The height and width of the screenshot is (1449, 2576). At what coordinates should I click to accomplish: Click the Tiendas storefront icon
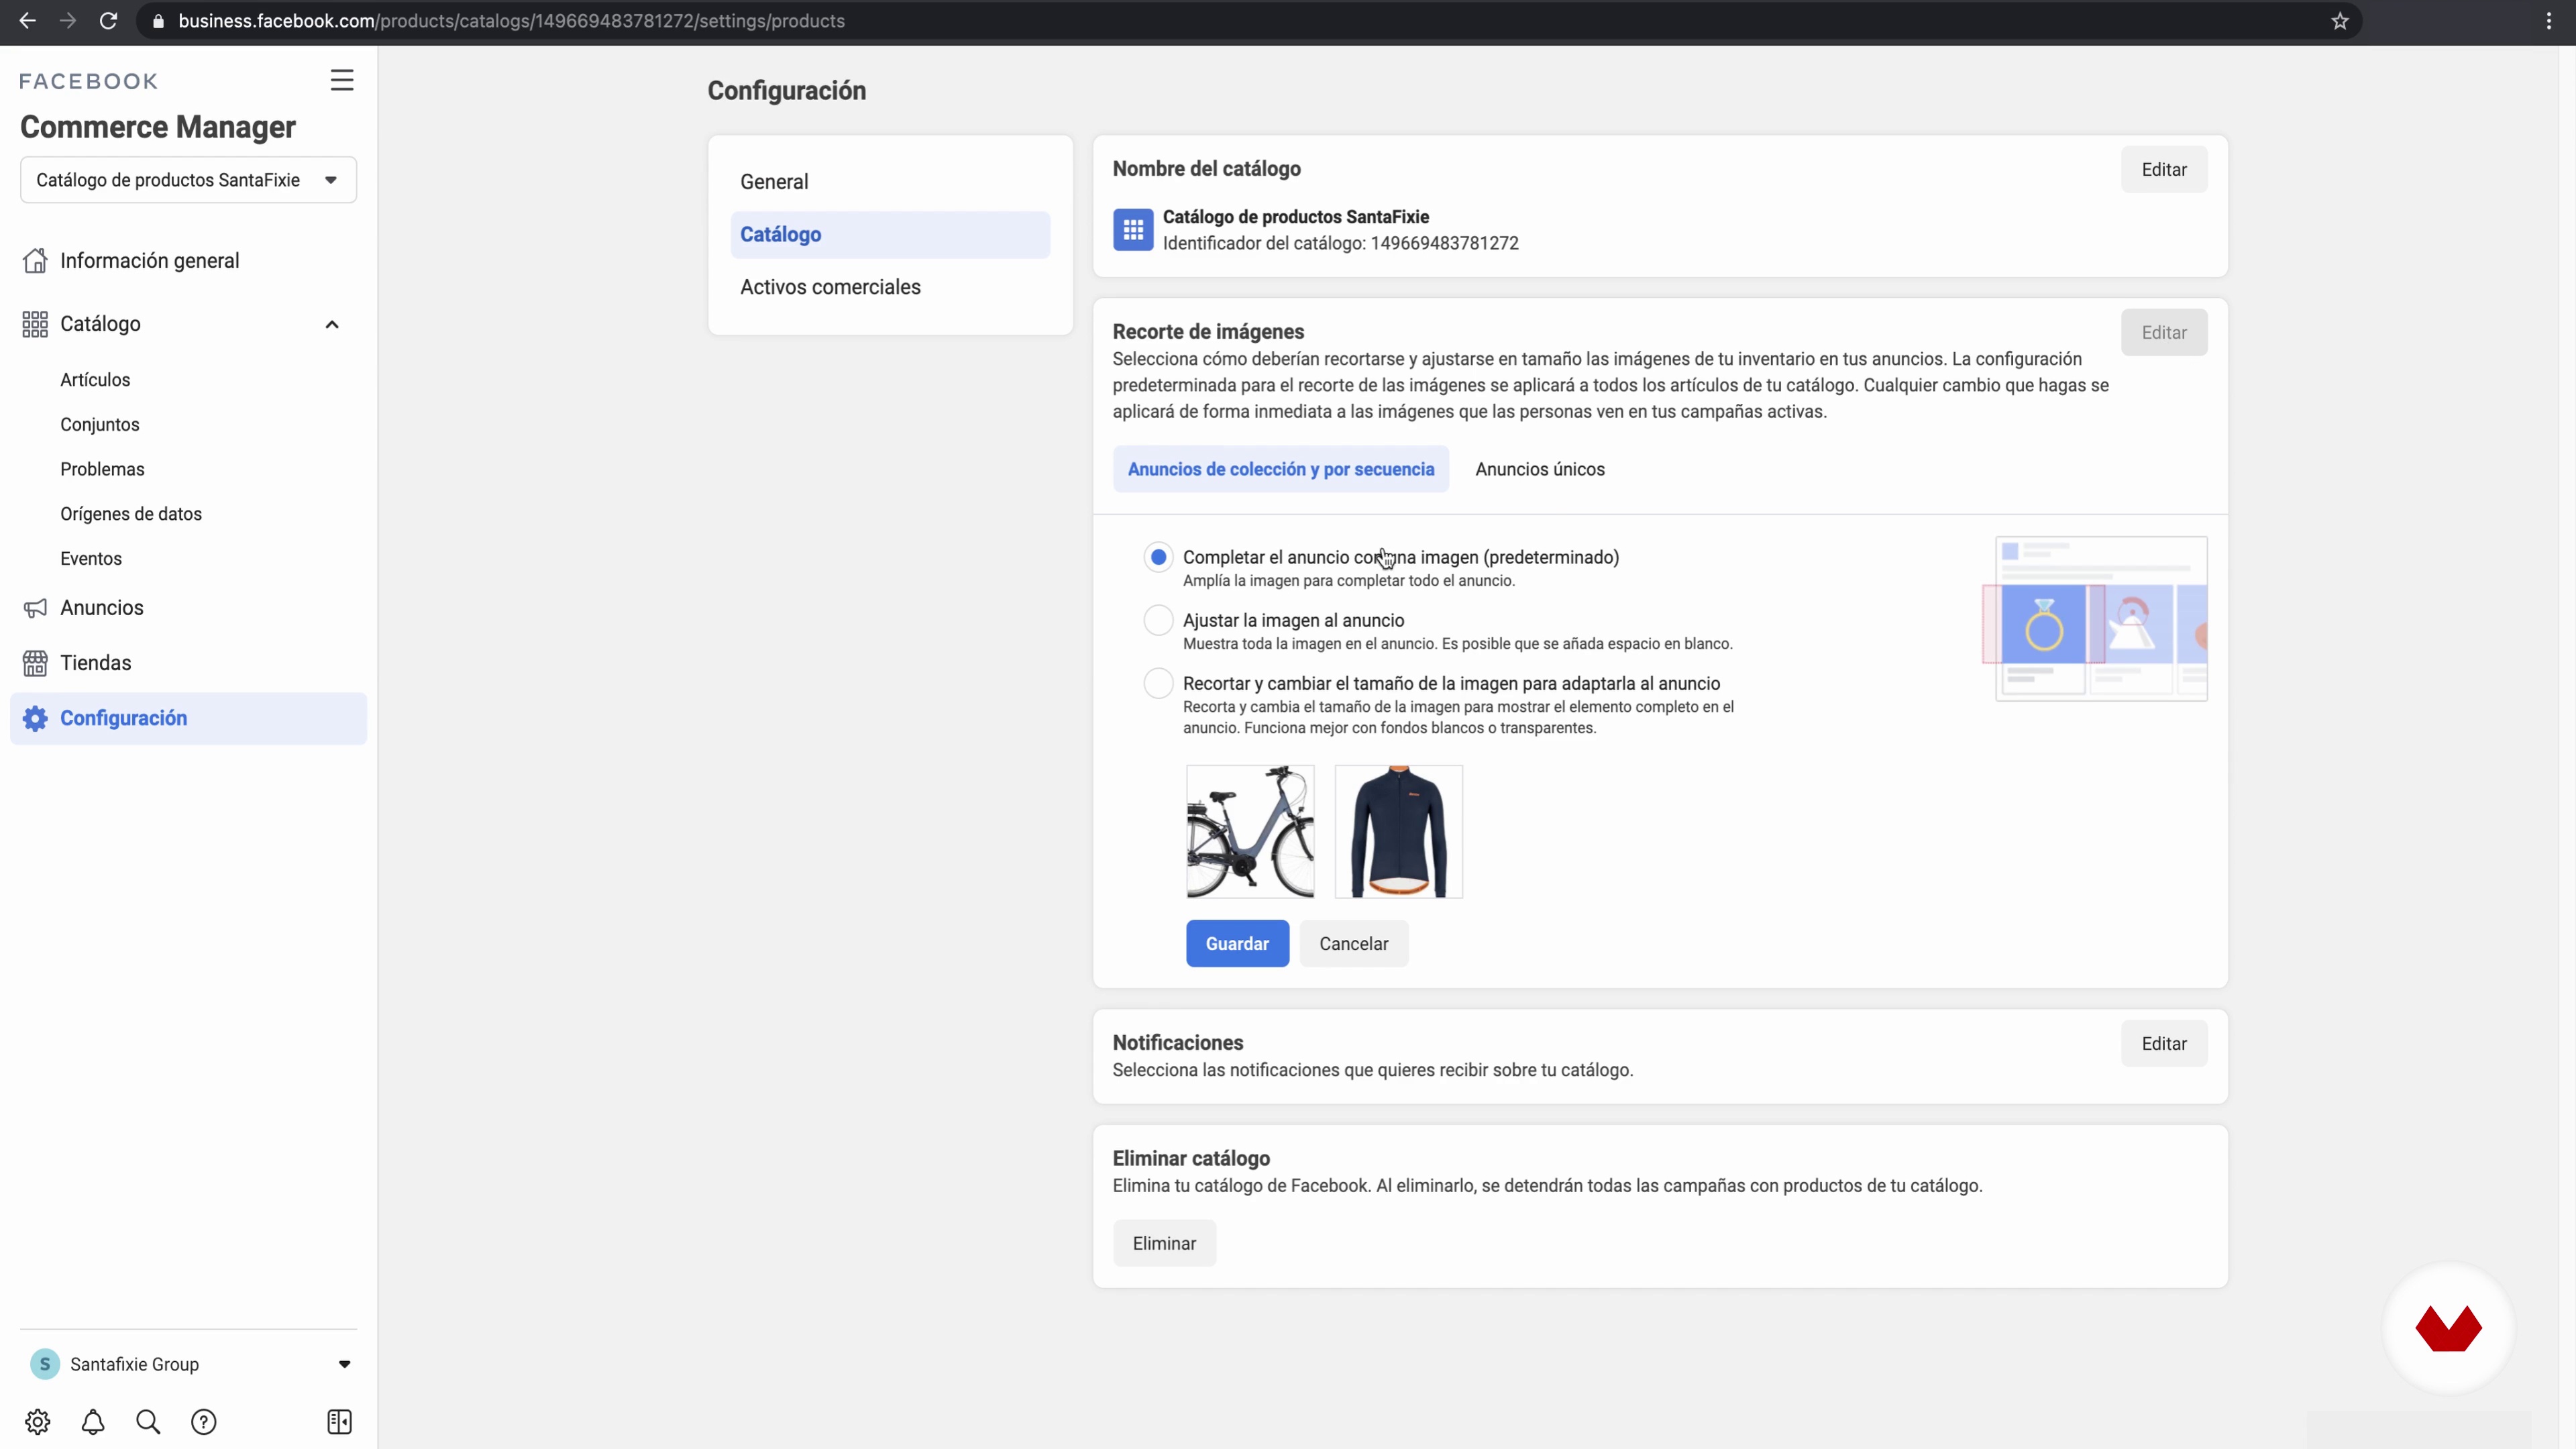pos(35,663)
